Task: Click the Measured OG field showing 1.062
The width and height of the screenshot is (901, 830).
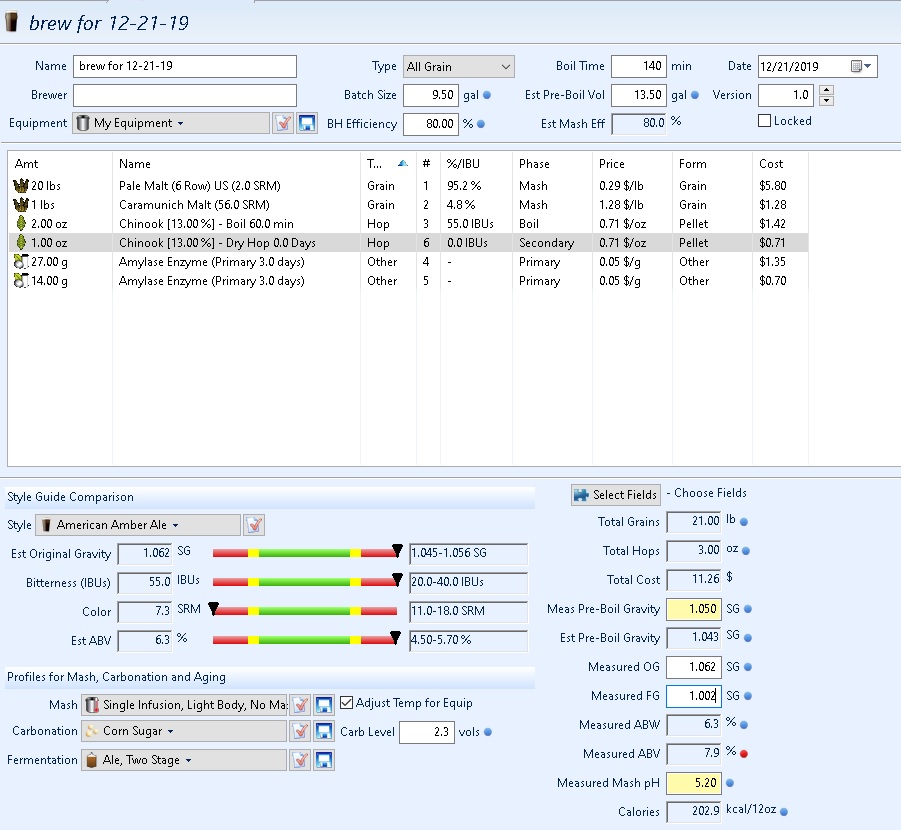Action: 694,667
